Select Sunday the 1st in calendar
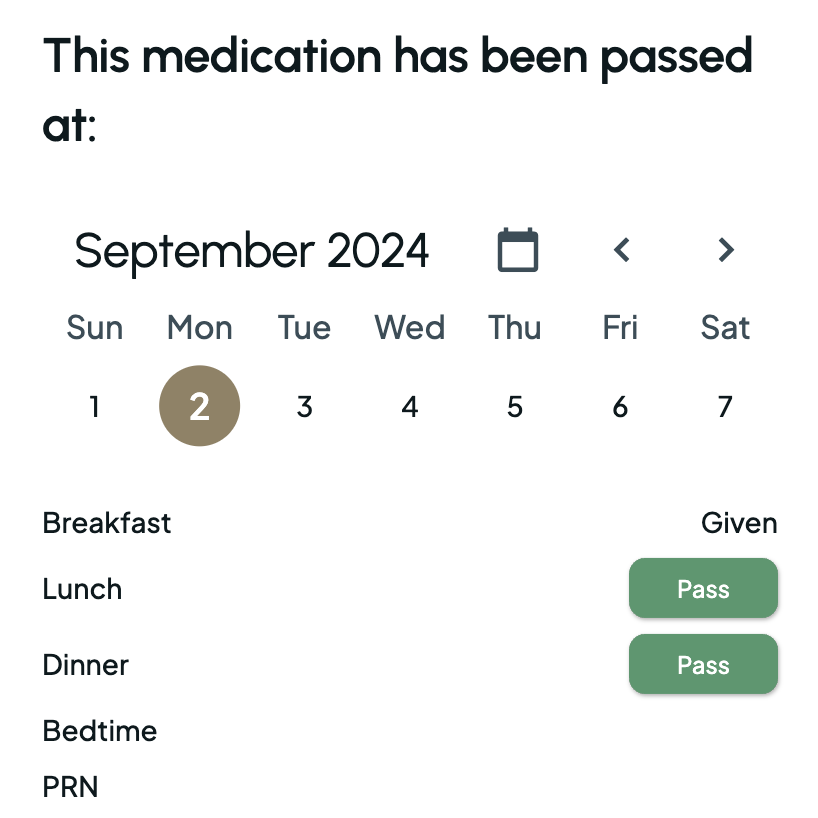The image size is (818, 818). pos(94,407)
